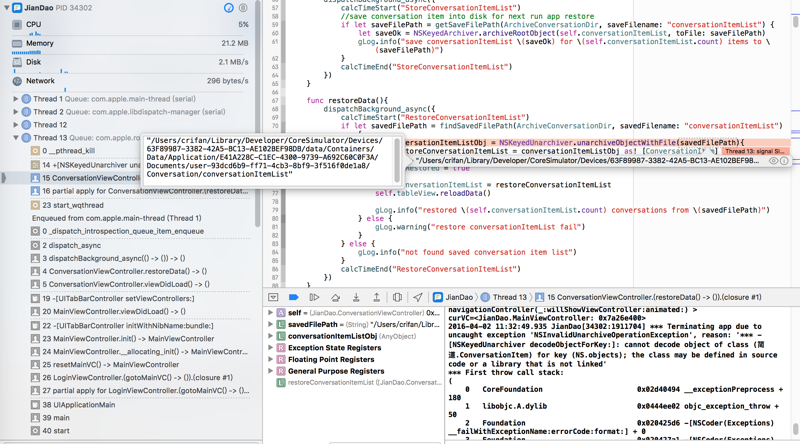Open the JianDao breadcrumb in debug bar
800x444 pixels.
pyautogui.click(x=454, y=298)
